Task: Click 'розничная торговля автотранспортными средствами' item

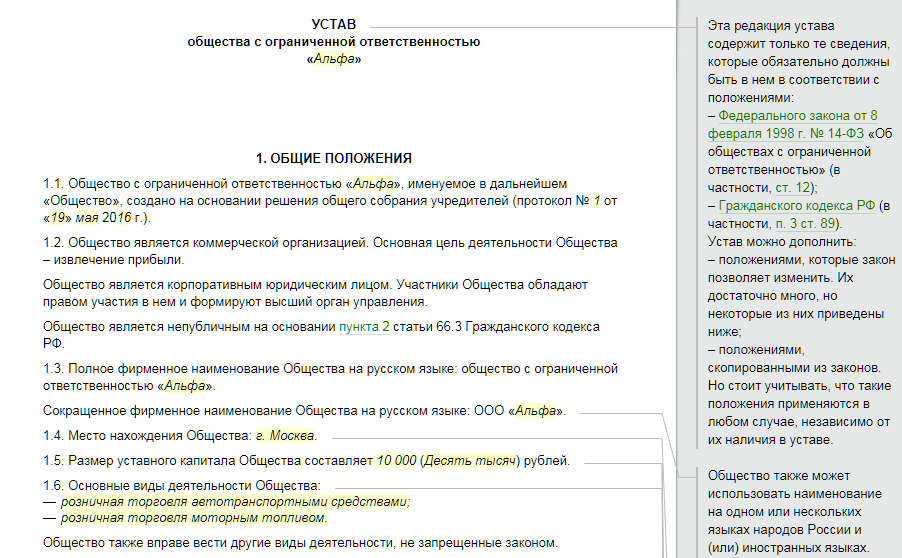Action: [x=235, y=502]
